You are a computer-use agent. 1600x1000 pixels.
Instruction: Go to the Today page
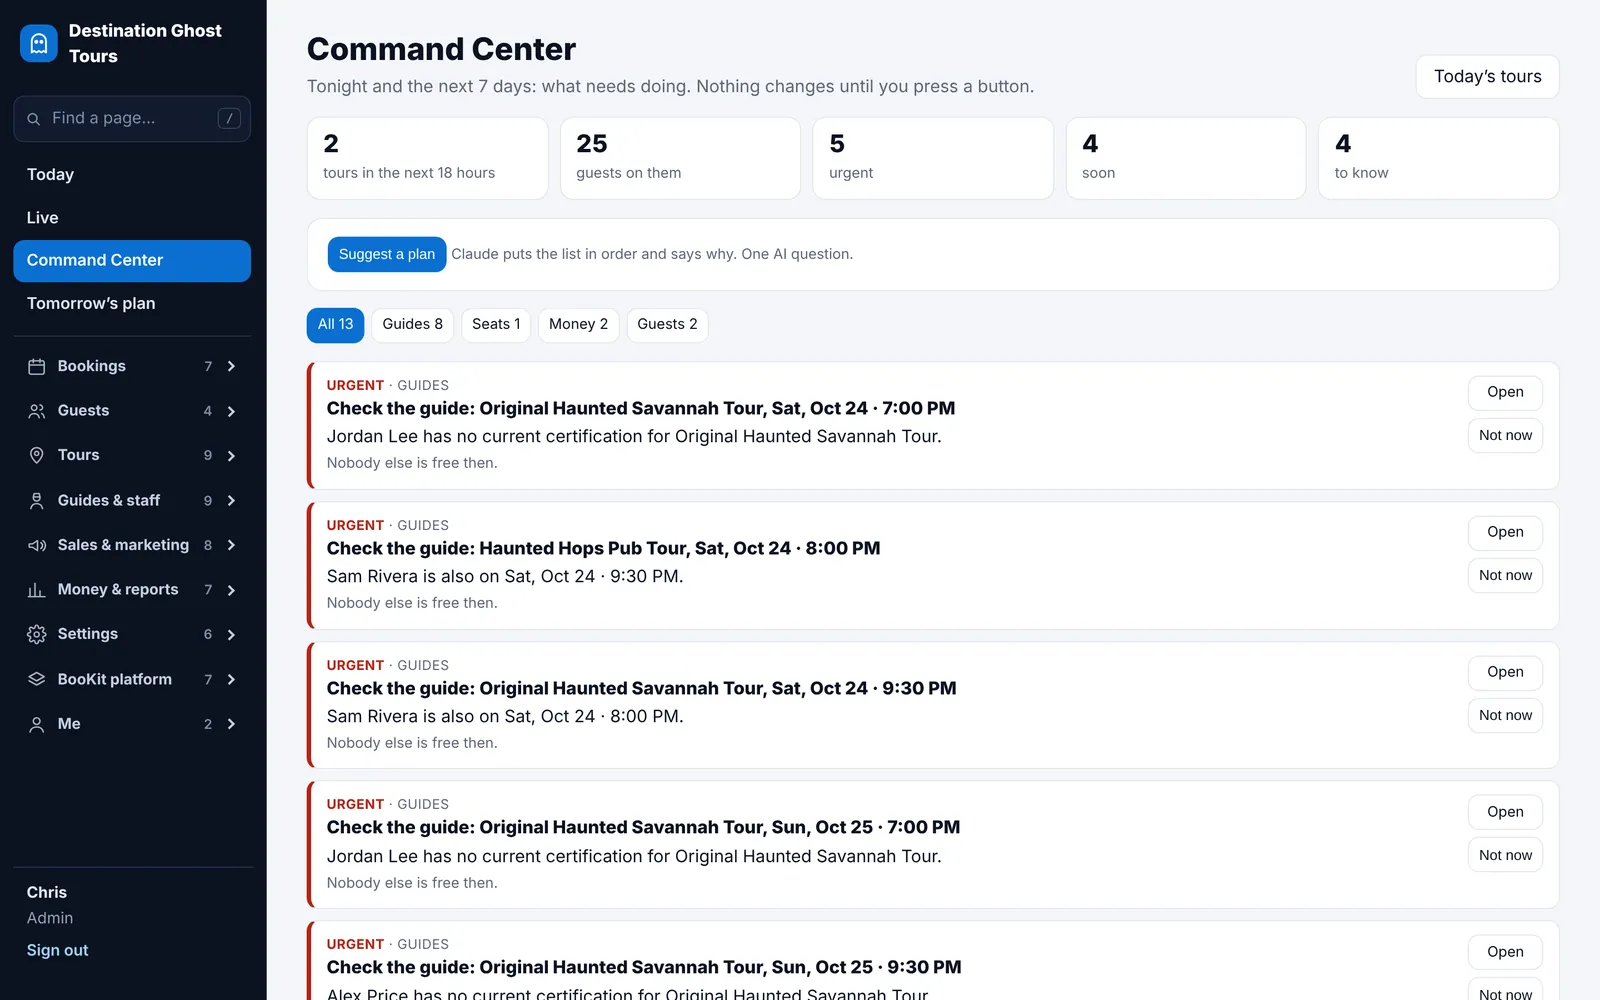(x=132, y=174)
